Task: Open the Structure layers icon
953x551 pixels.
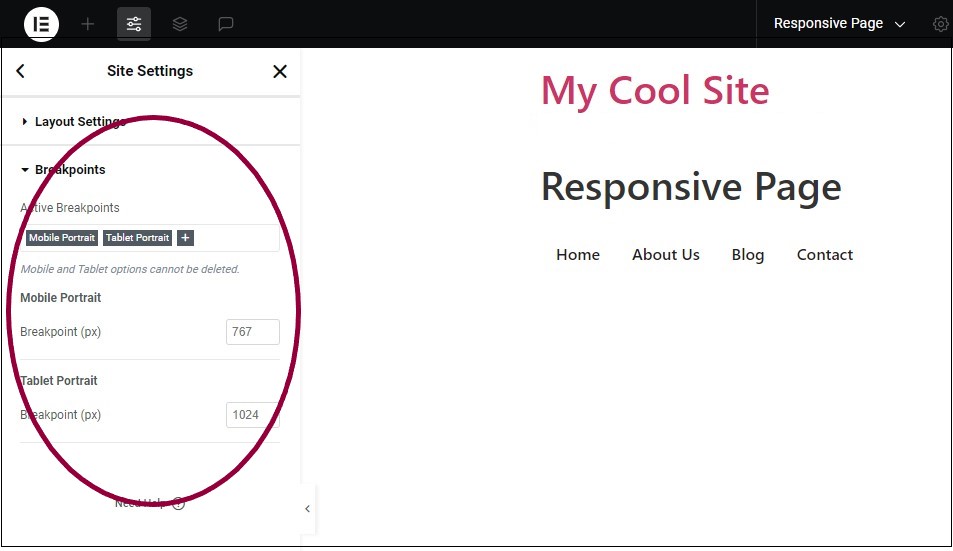Action: pos(180,24)
